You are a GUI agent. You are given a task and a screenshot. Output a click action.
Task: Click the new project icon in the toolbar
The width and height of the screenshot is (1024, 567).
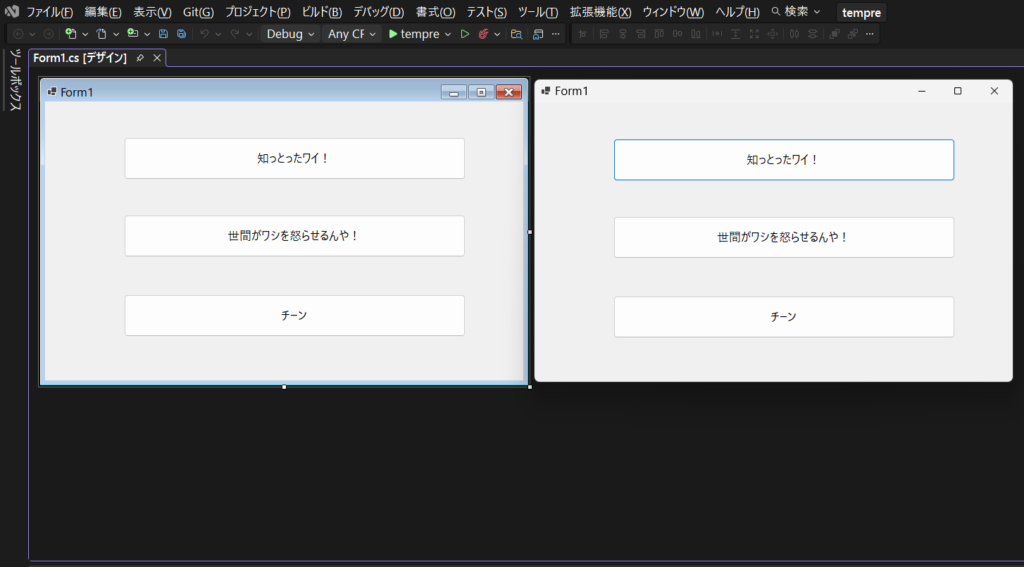(71, 34)
